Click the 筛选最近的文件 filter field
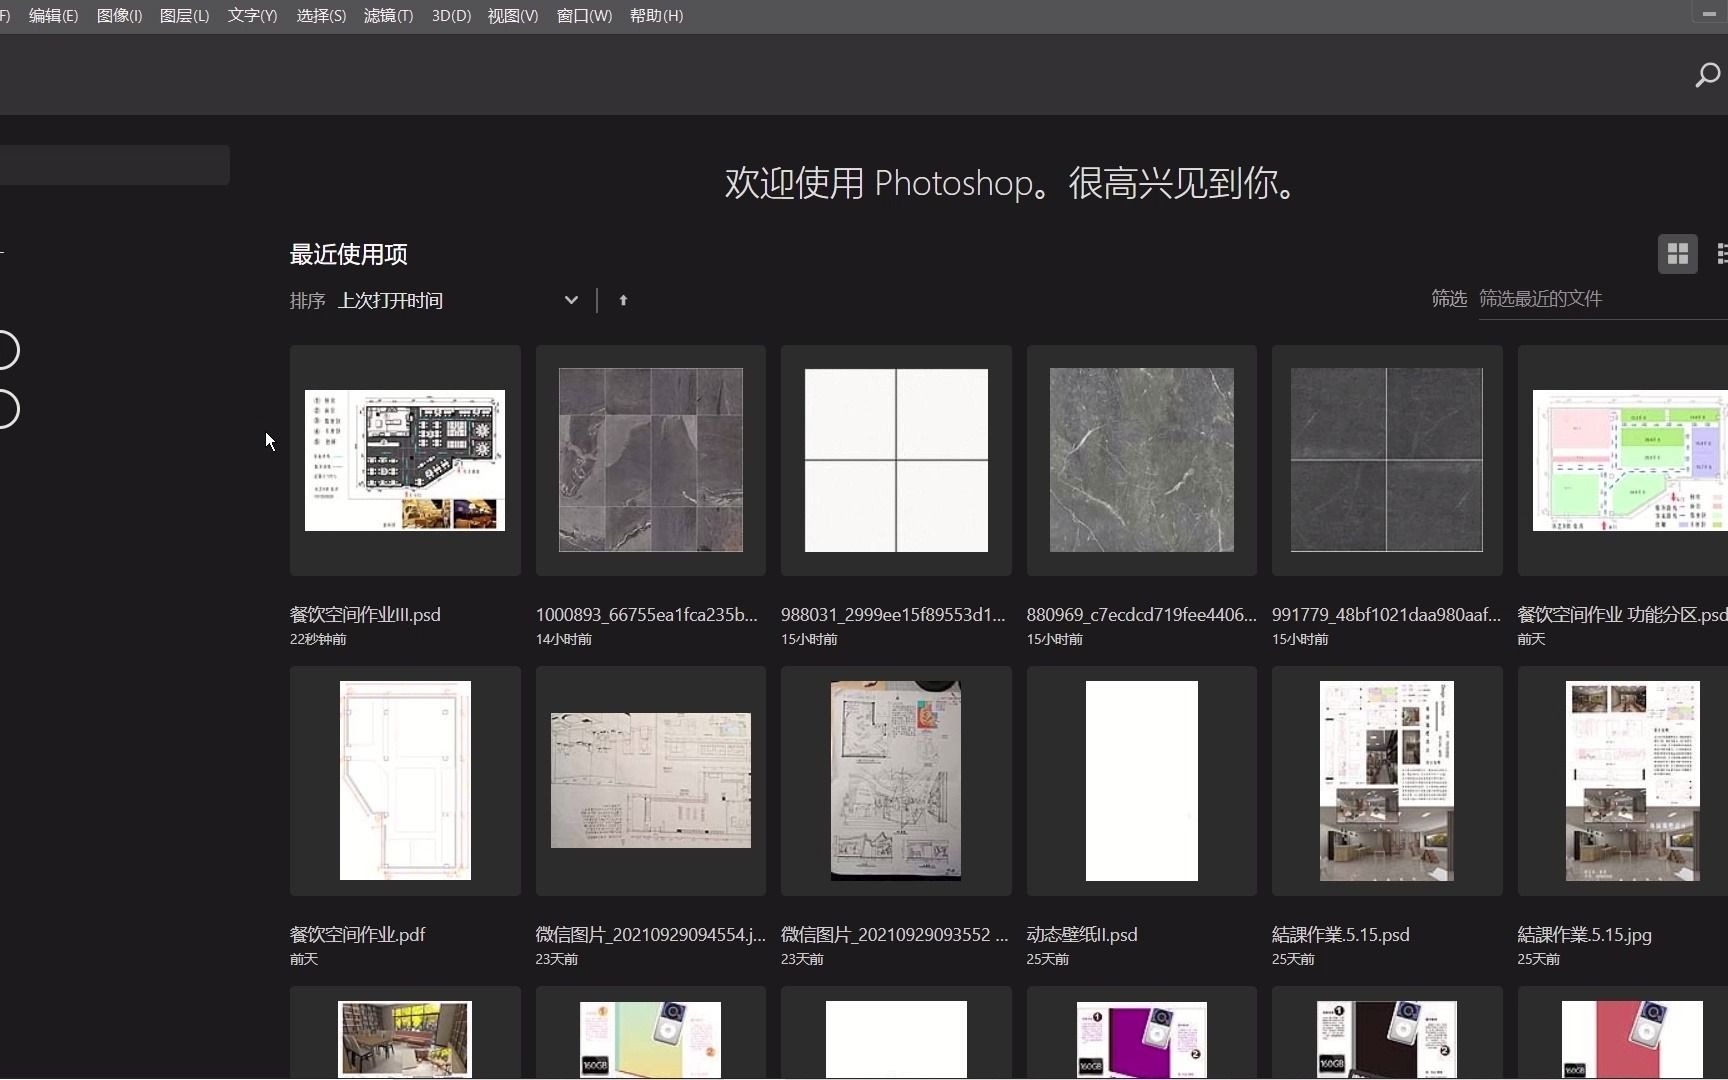 (x=1602, y=299)
